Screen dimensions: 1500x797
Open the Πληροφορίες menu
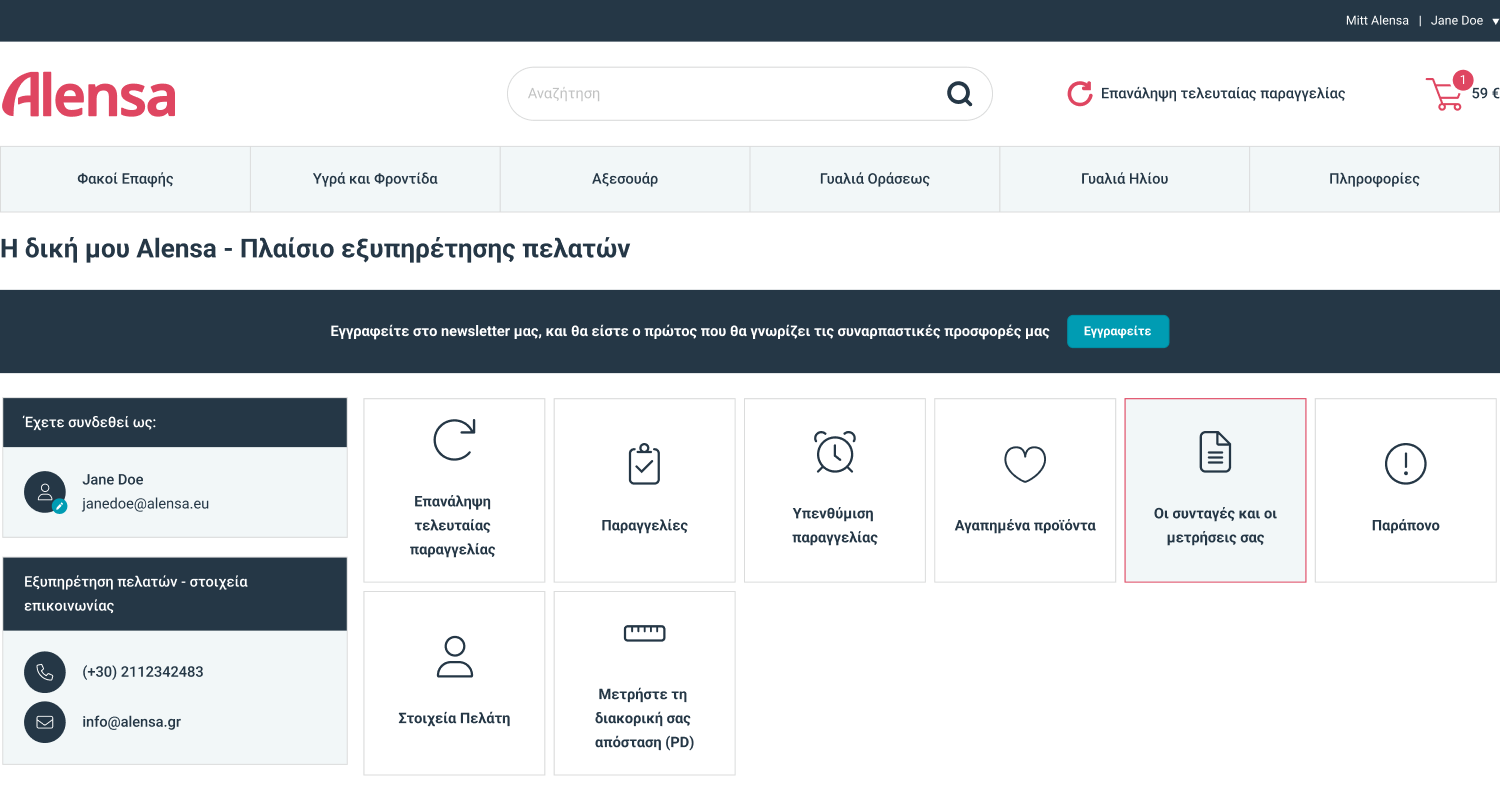point(1375,179)
